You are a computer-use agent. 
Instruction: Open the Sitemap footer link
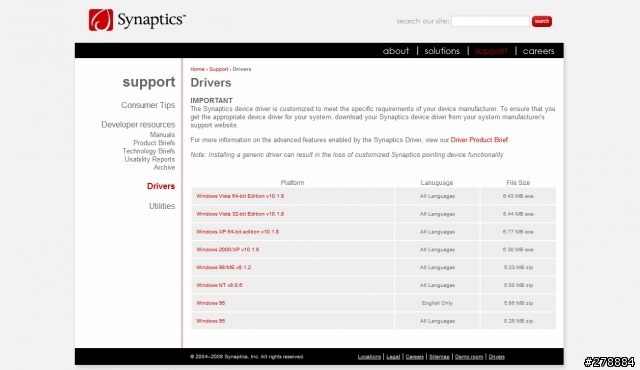(x=439, y=357)
